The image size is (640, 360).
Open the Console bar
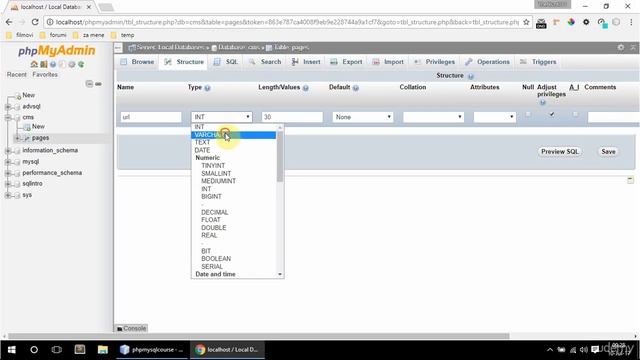131,329
